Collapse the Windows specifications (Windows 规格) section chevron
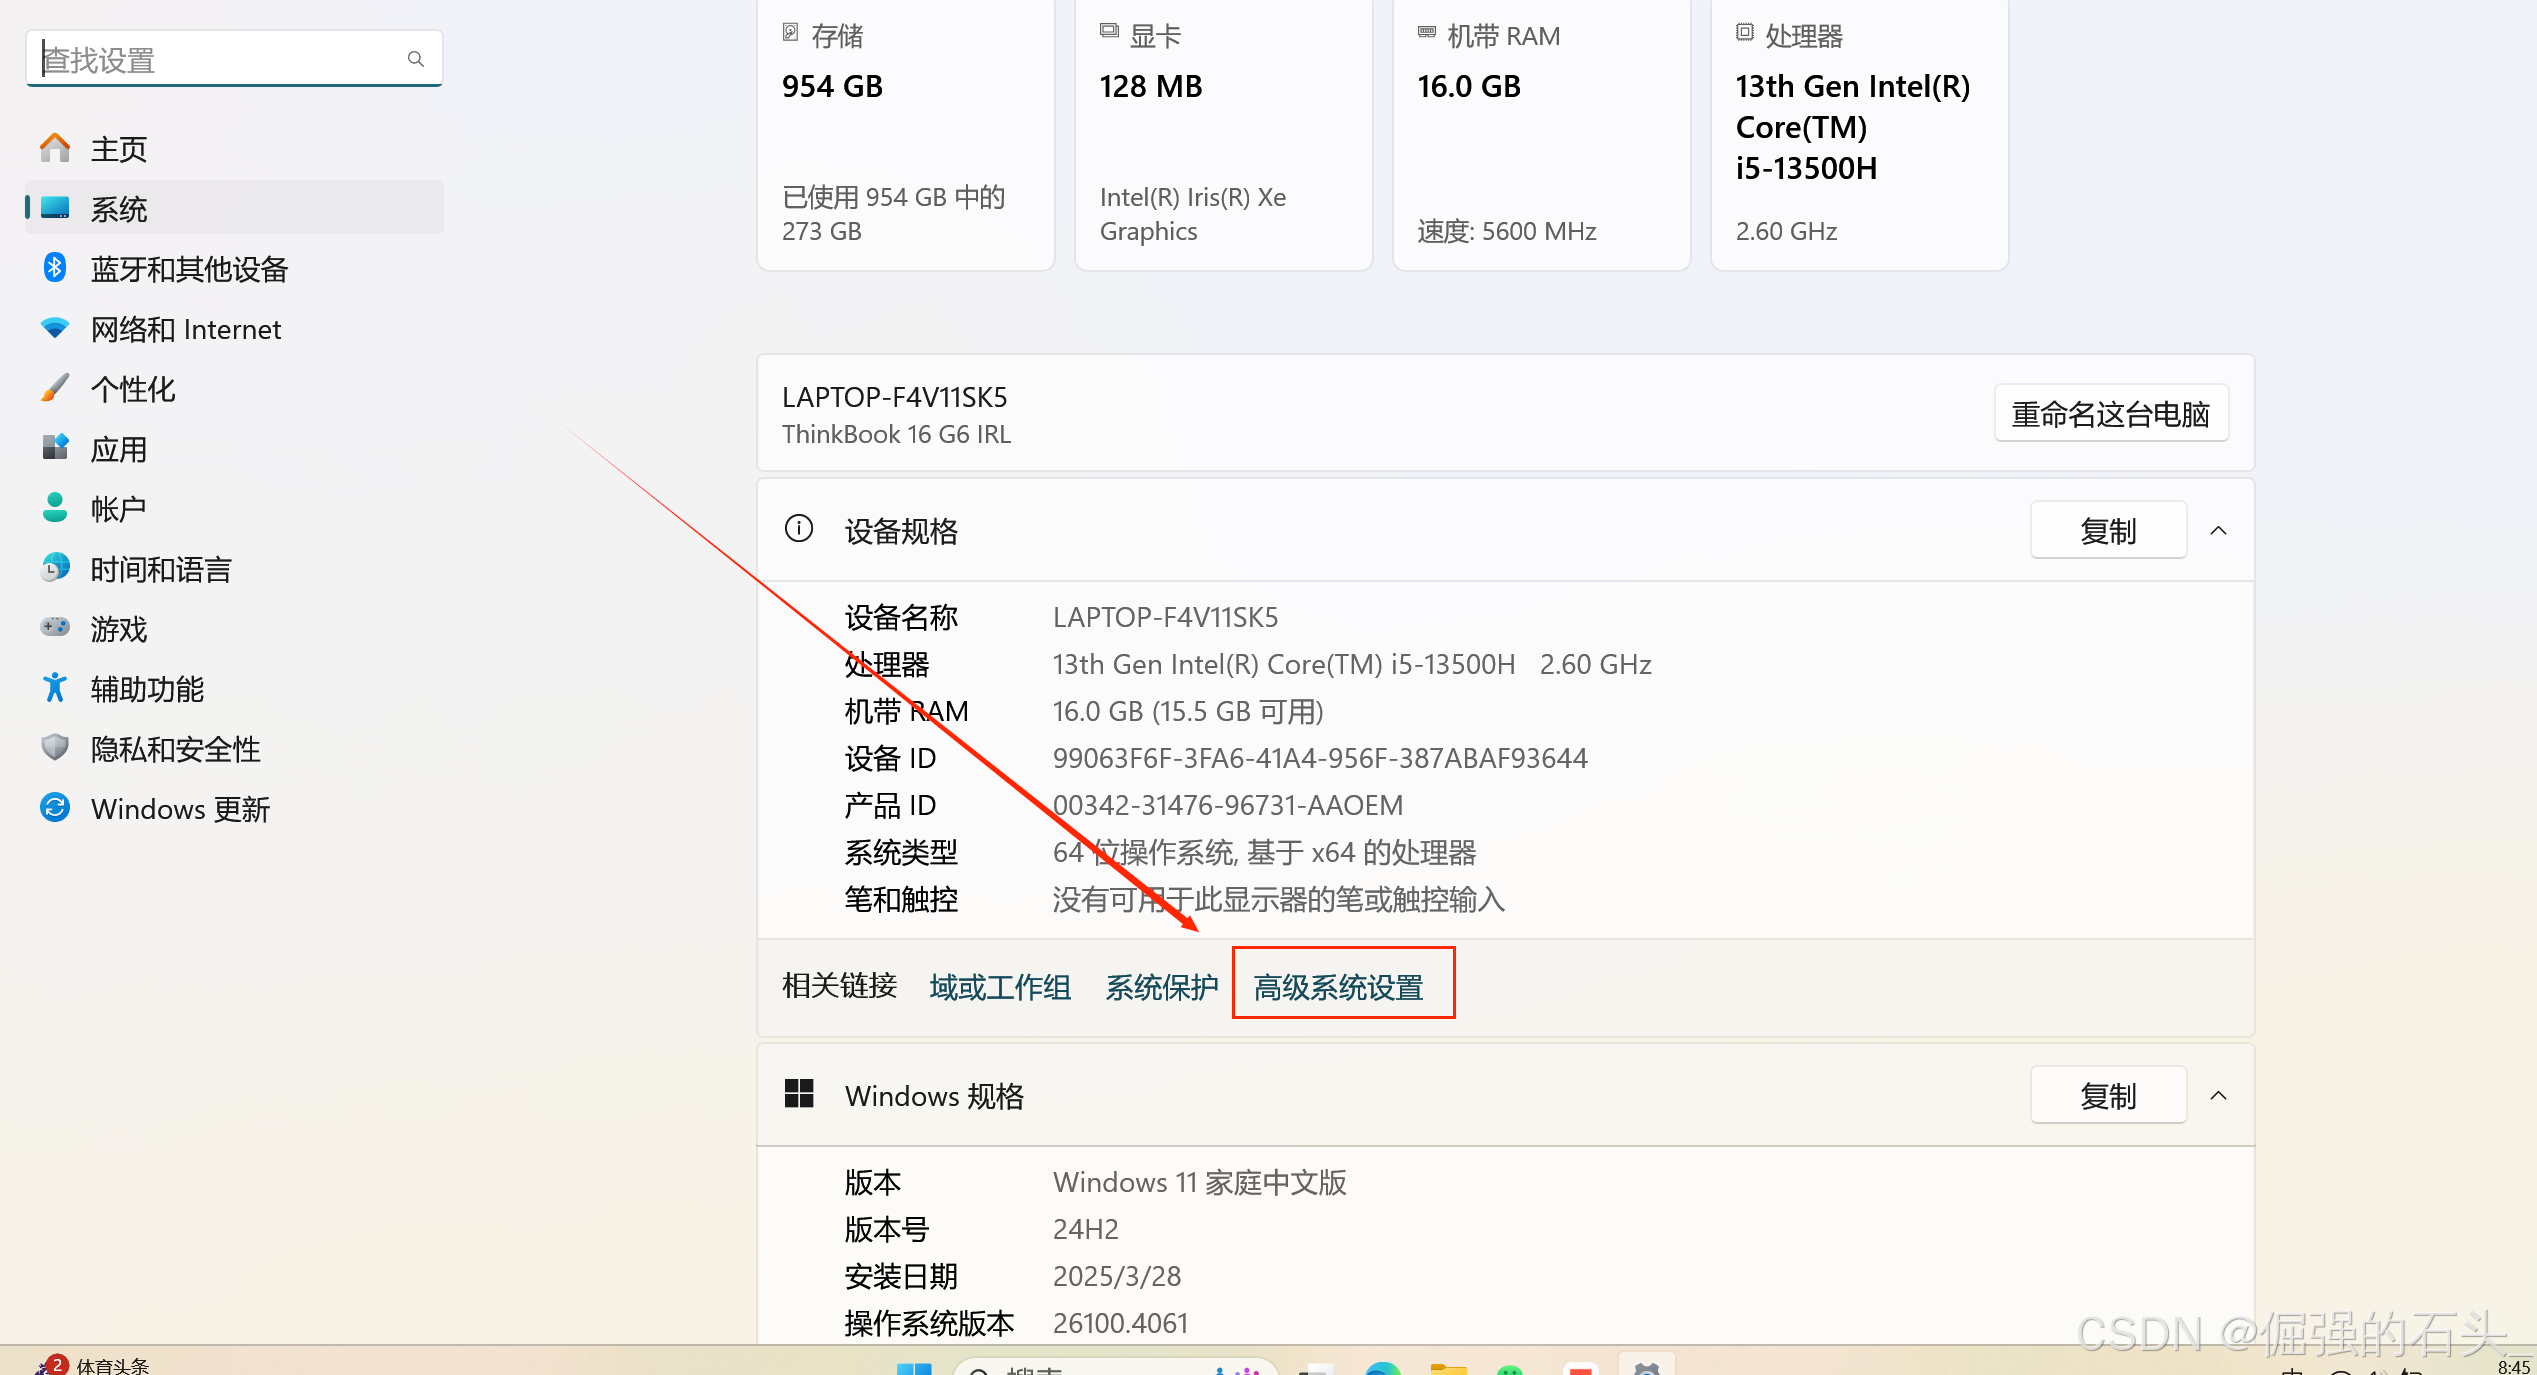The width and height of the screenshot is (2537, 1375). coord(2218,1096)
